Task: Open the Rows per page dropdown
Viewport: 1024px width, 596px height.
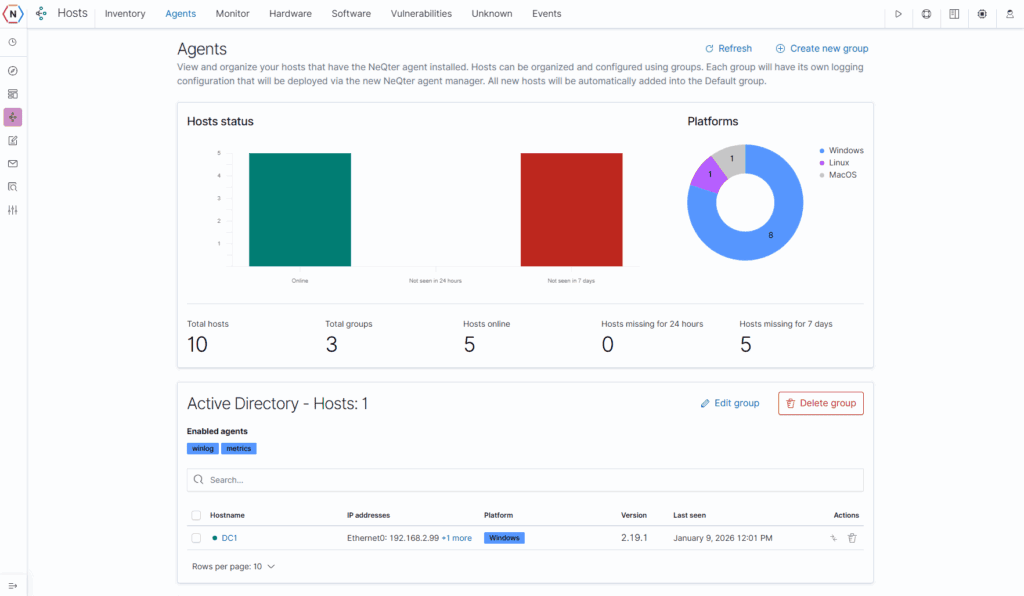Action: (x=233, y=566)
